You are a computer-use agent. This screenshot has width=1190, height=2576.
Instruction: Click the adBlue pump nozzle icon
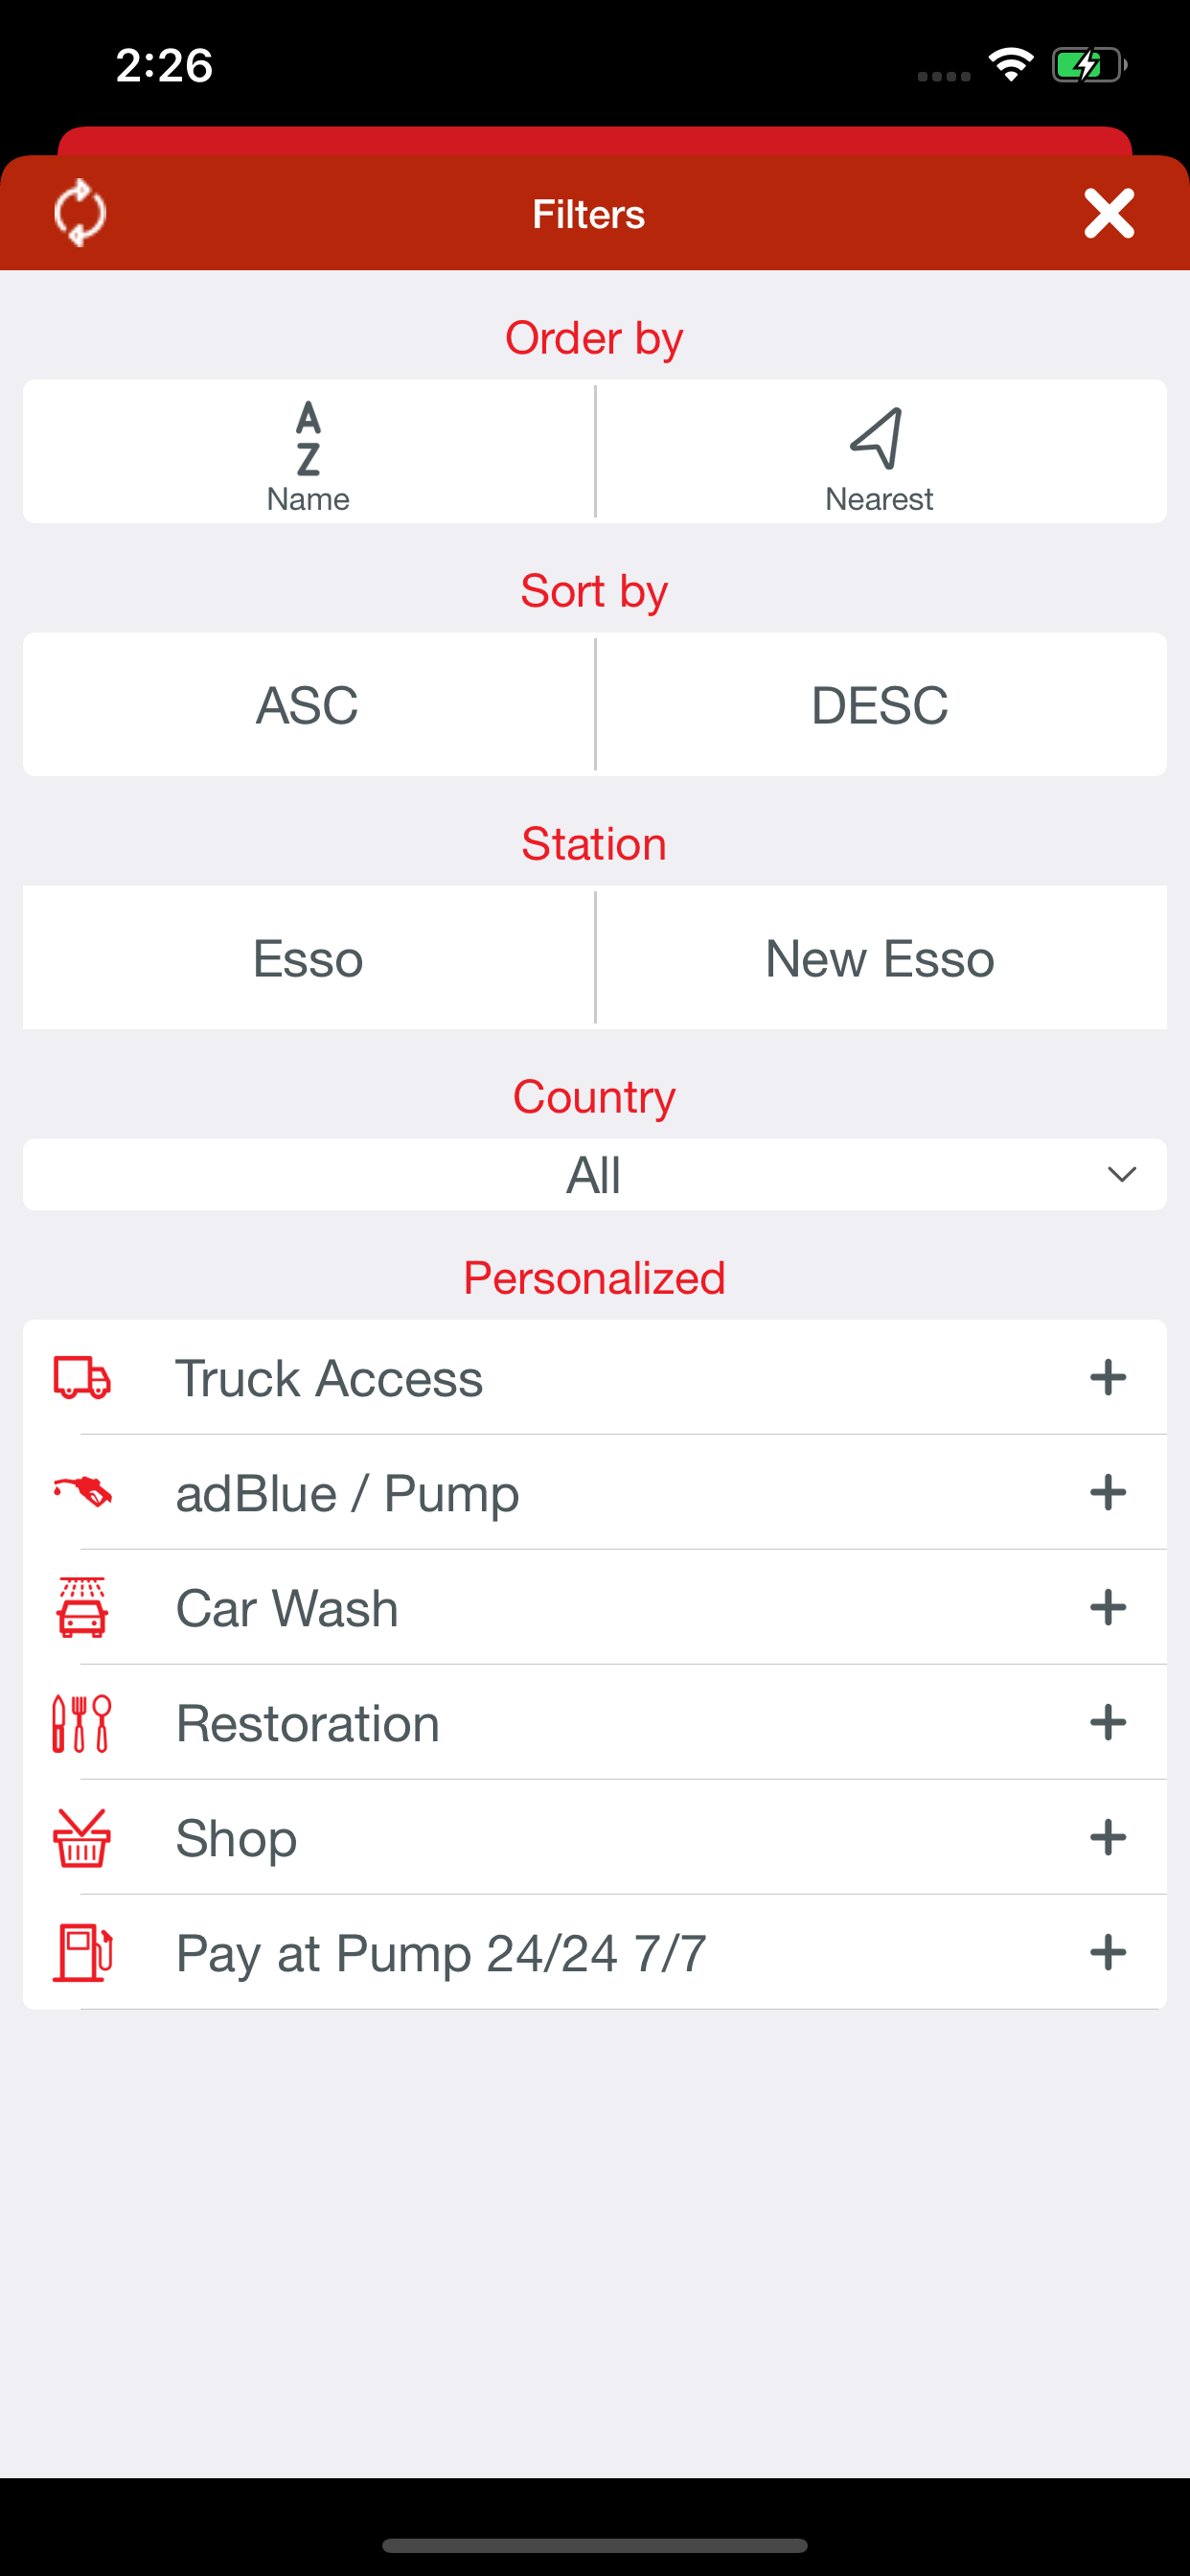(x=81, y=1492)
